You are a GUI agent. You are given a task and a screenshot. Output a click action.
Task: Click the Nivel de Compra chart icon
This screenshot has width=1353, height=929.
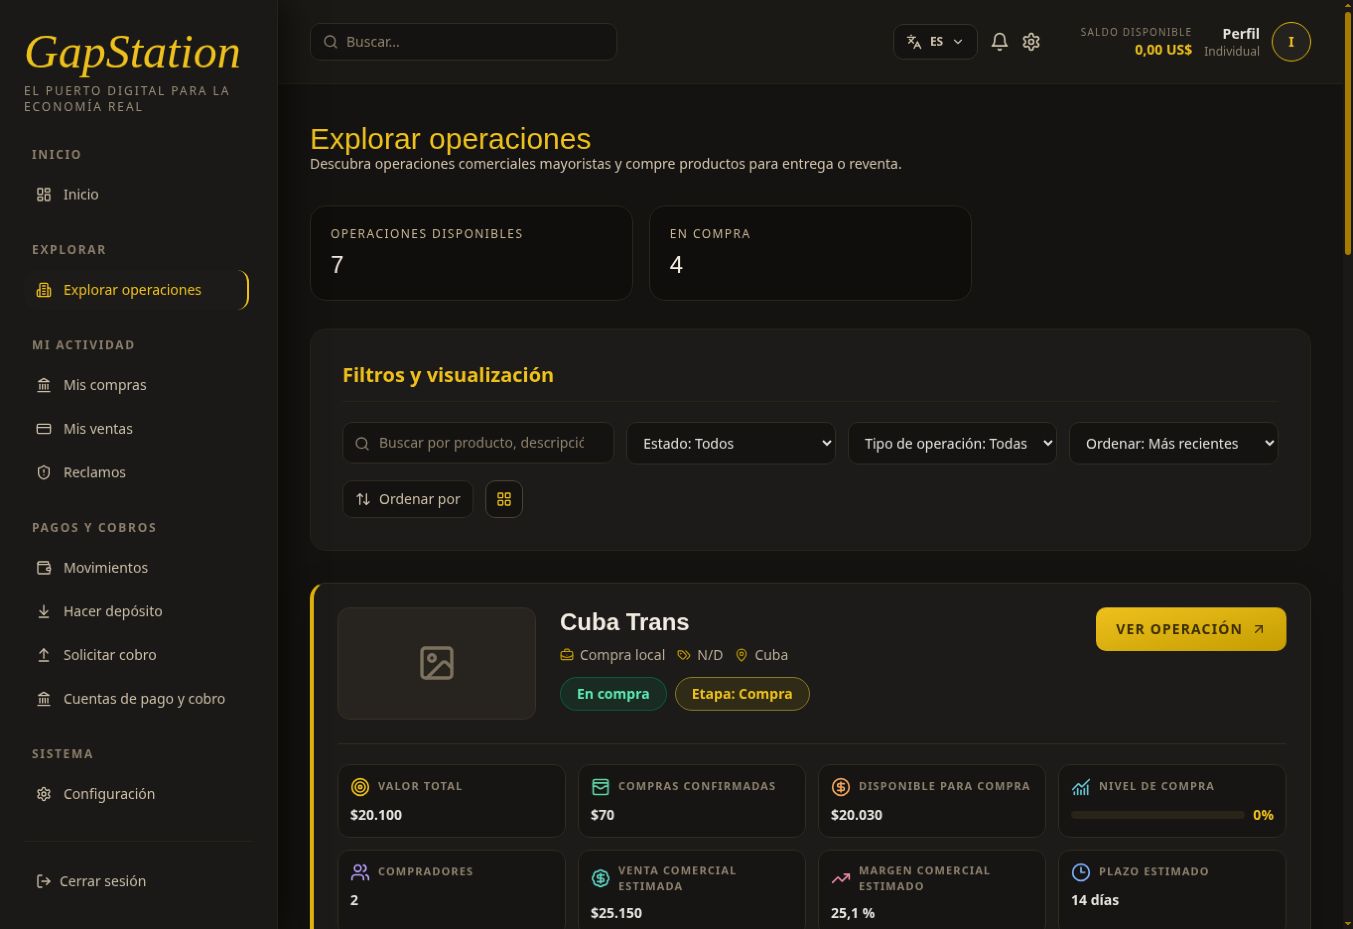1081,787
